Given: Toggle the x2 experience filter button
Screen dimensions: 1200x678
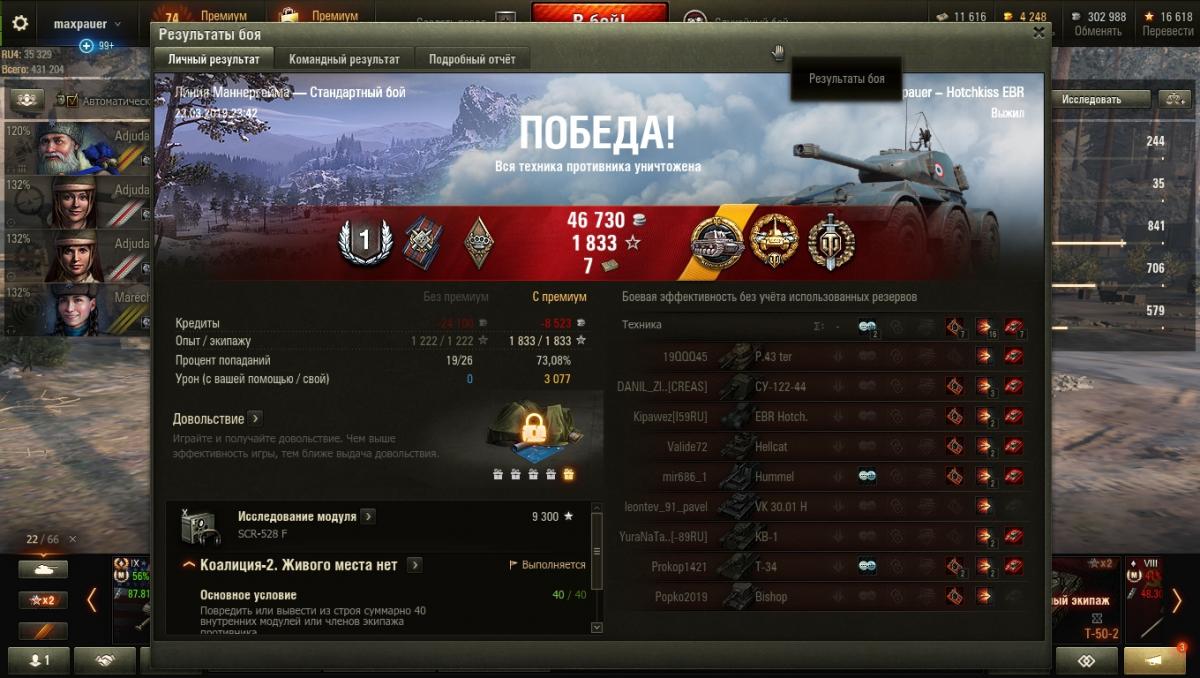Looking at the screenshot, I should coord(43,600).
